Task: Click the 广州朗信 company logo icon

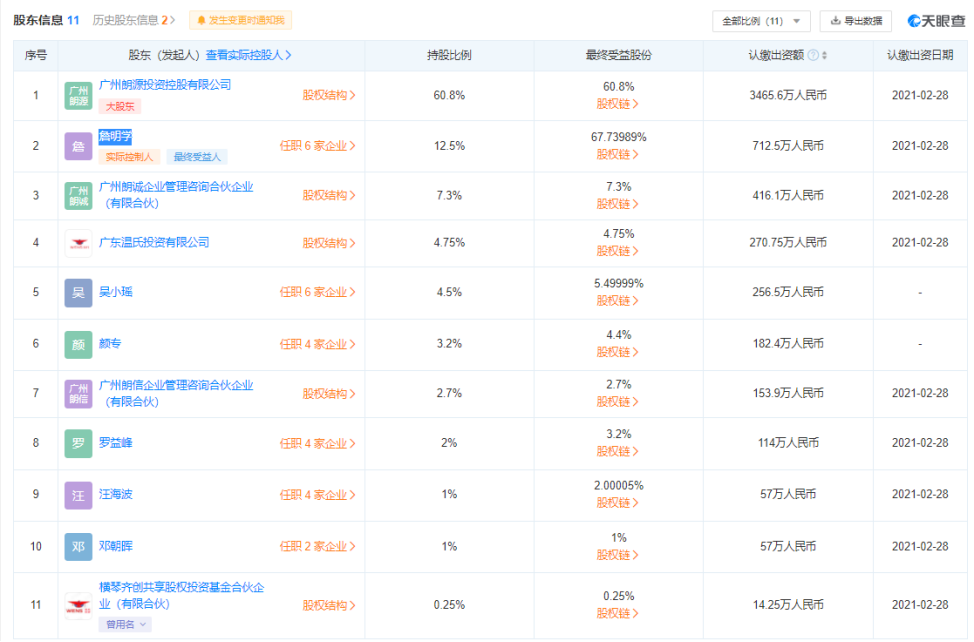Action: pyautogui.click(x=78, y=394)
